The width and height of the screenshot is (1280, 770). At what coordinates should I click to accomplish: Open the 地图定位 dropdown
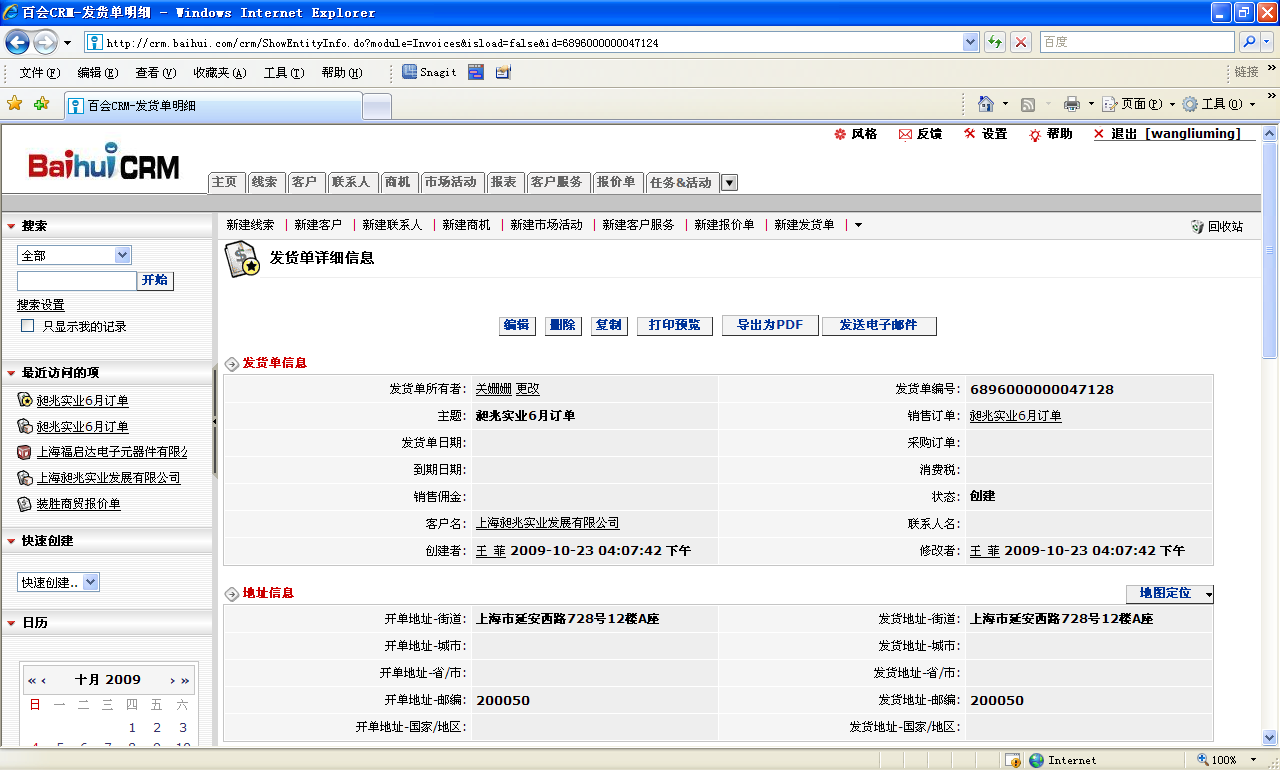click(1169, 594)
